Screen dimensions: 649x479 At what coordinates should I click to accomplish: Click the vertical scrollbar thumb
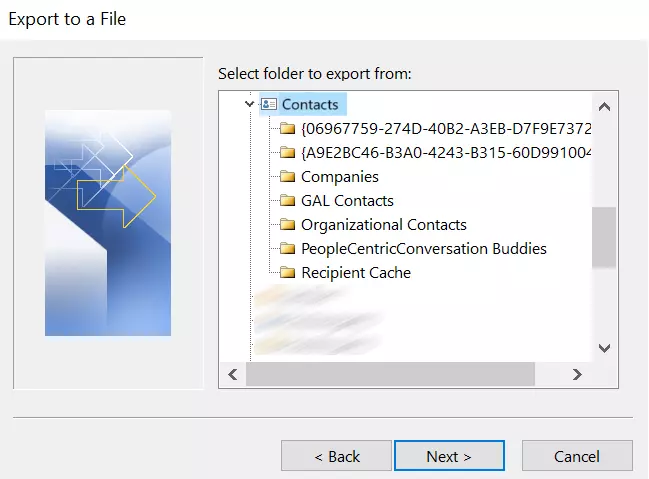[x=604, y=237]
